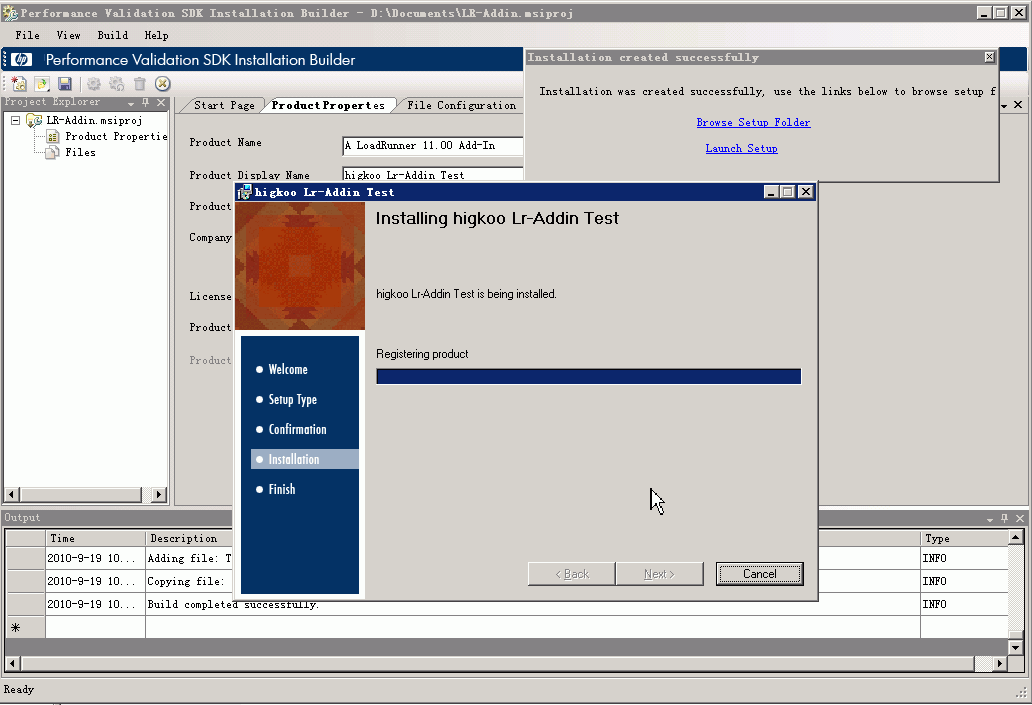The image size is (1032, 705).
Task: Click the Finish step in installer sidebar
Action: point(282,489)
